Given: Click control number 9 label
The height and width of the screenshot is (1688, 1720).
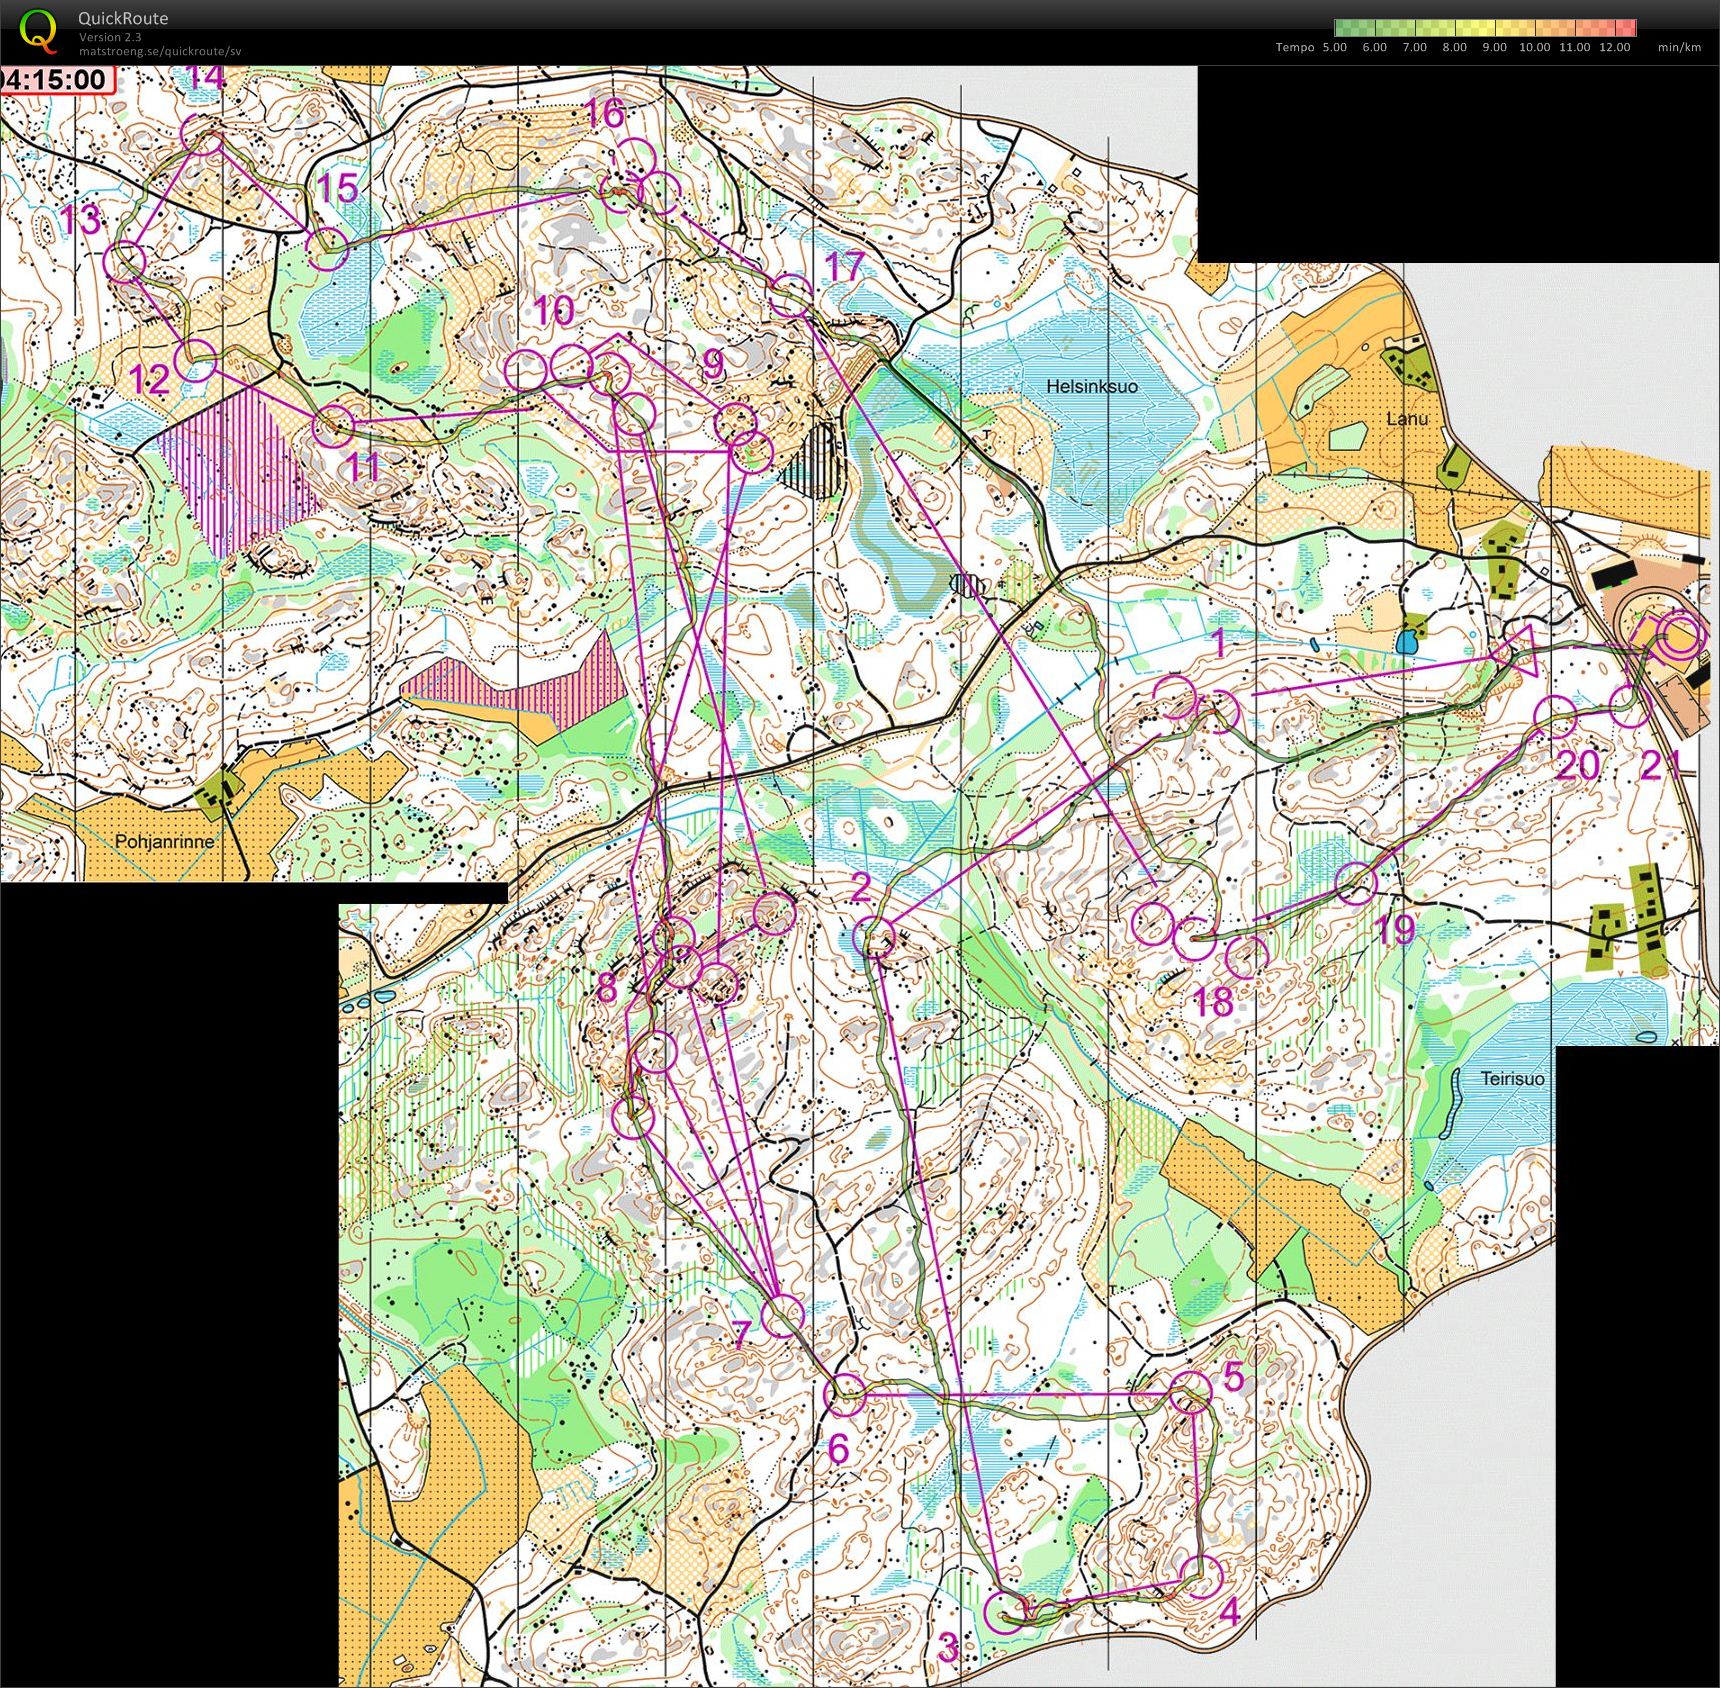Looking at the screenshot, I should coord(712,363).
